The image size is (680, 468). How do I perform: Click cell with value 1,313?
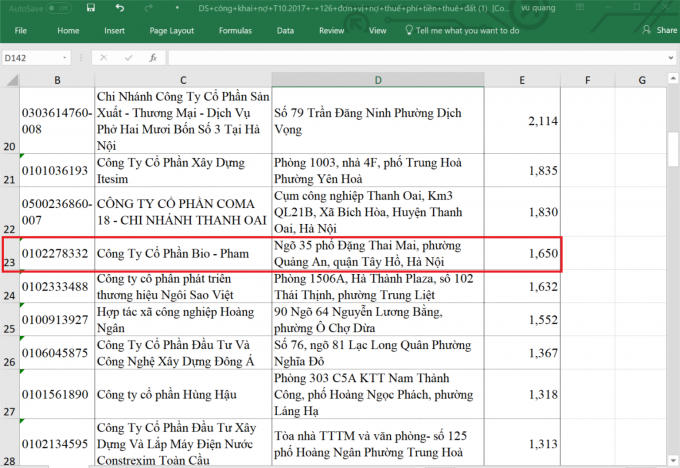point(522,443)
